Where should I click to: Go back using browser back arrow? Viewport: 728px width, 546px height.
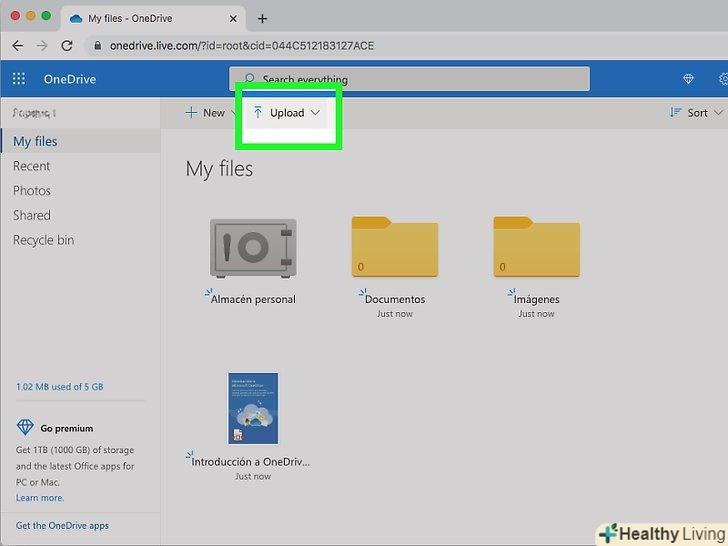click(x=18, y=46)
